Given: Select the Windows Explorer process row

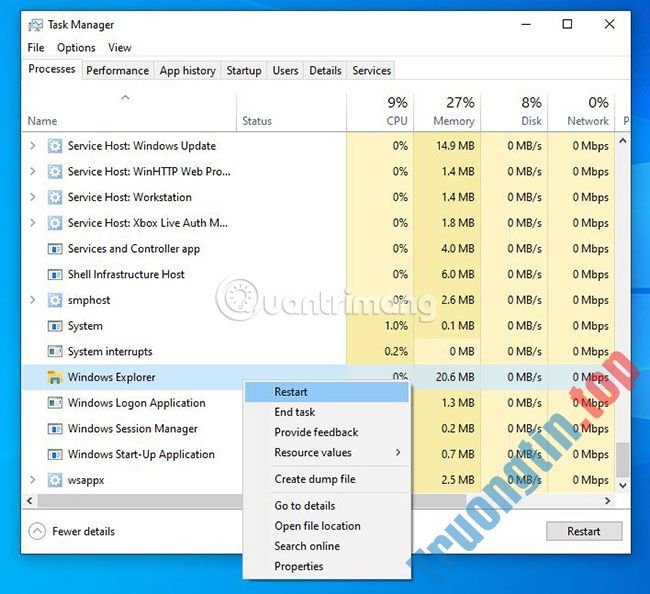Looking at the screenshot, I should point(318,377).
